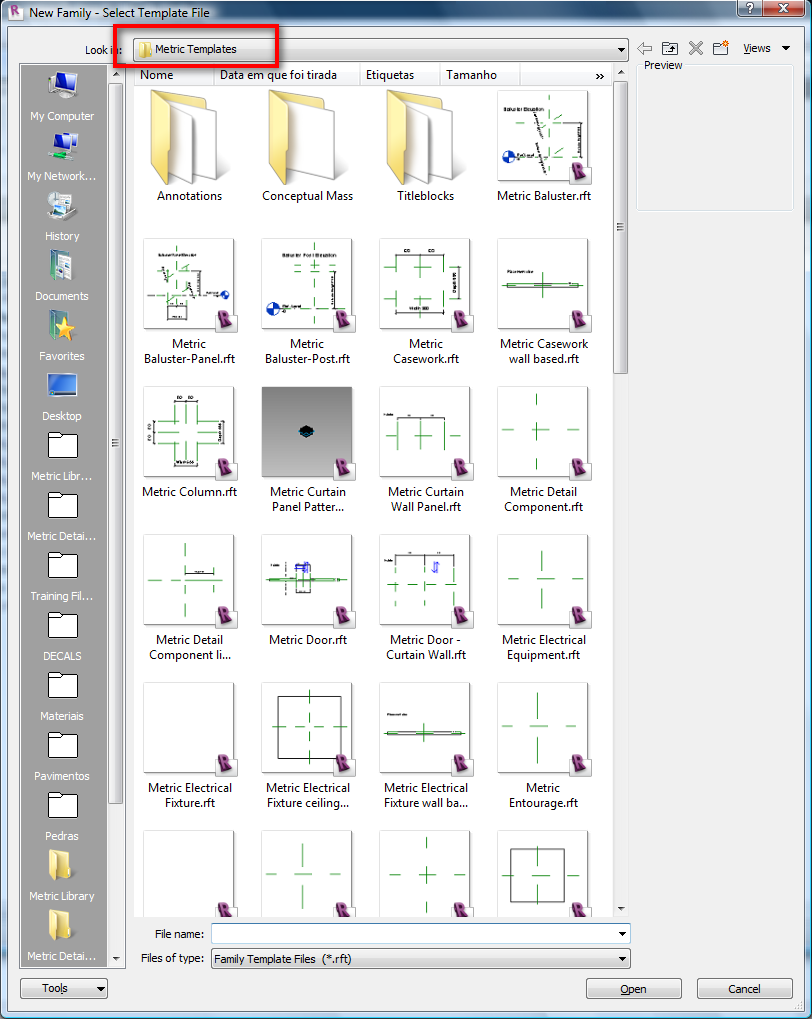812x1019 pixels.
Task: Select Metric Electrical Equipment.rft
Action: pos(544,598)
